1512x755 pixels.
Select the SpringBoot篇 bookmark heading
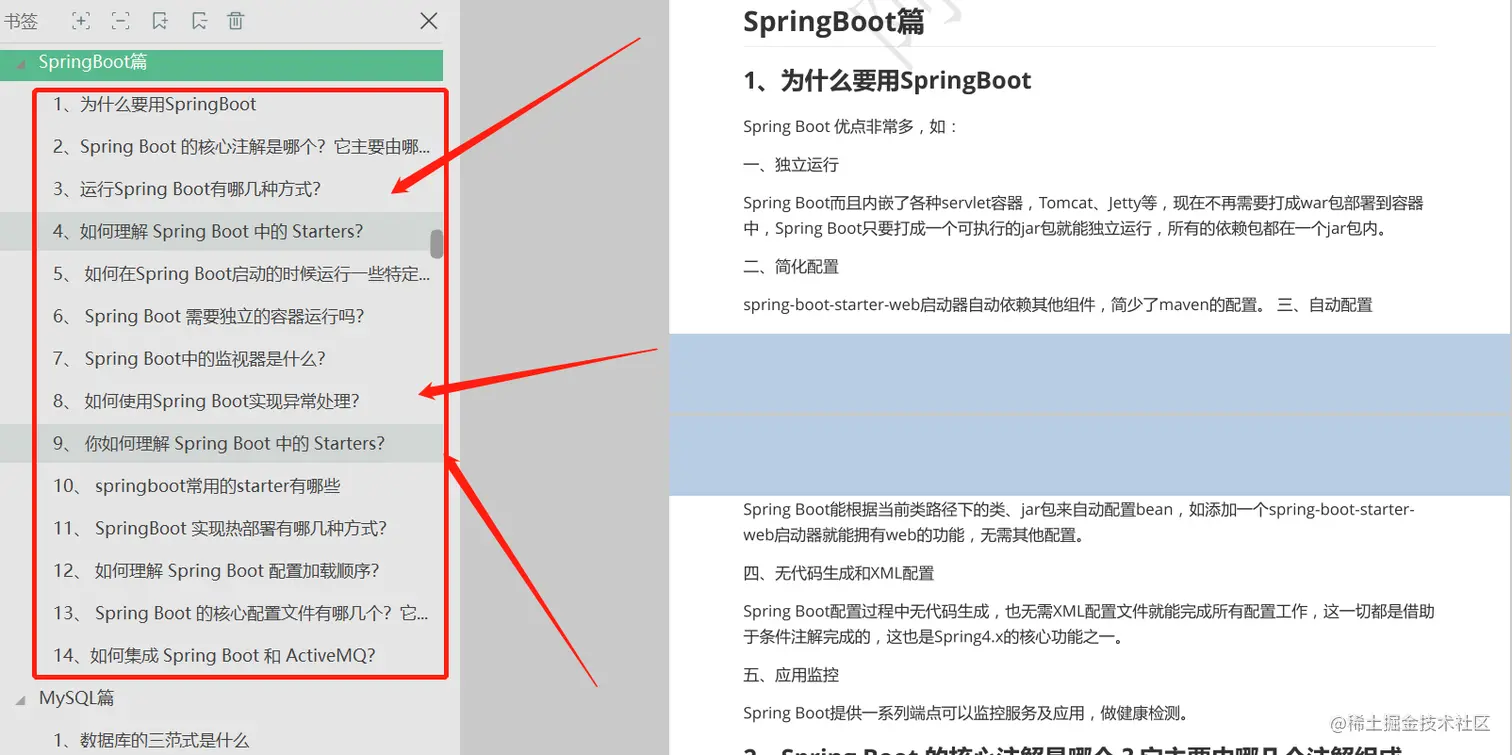93,62
